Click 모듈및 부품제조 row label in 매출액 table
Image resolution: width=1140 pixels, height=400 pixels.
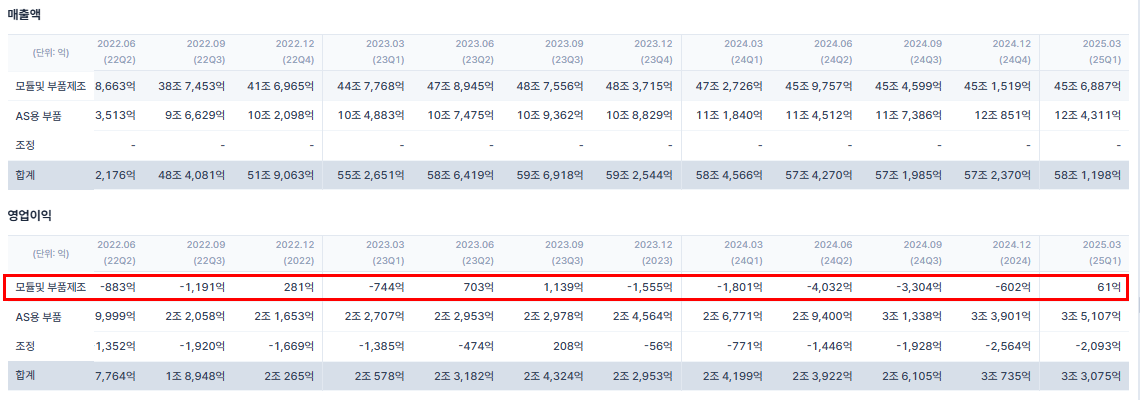tap(51, 87)
